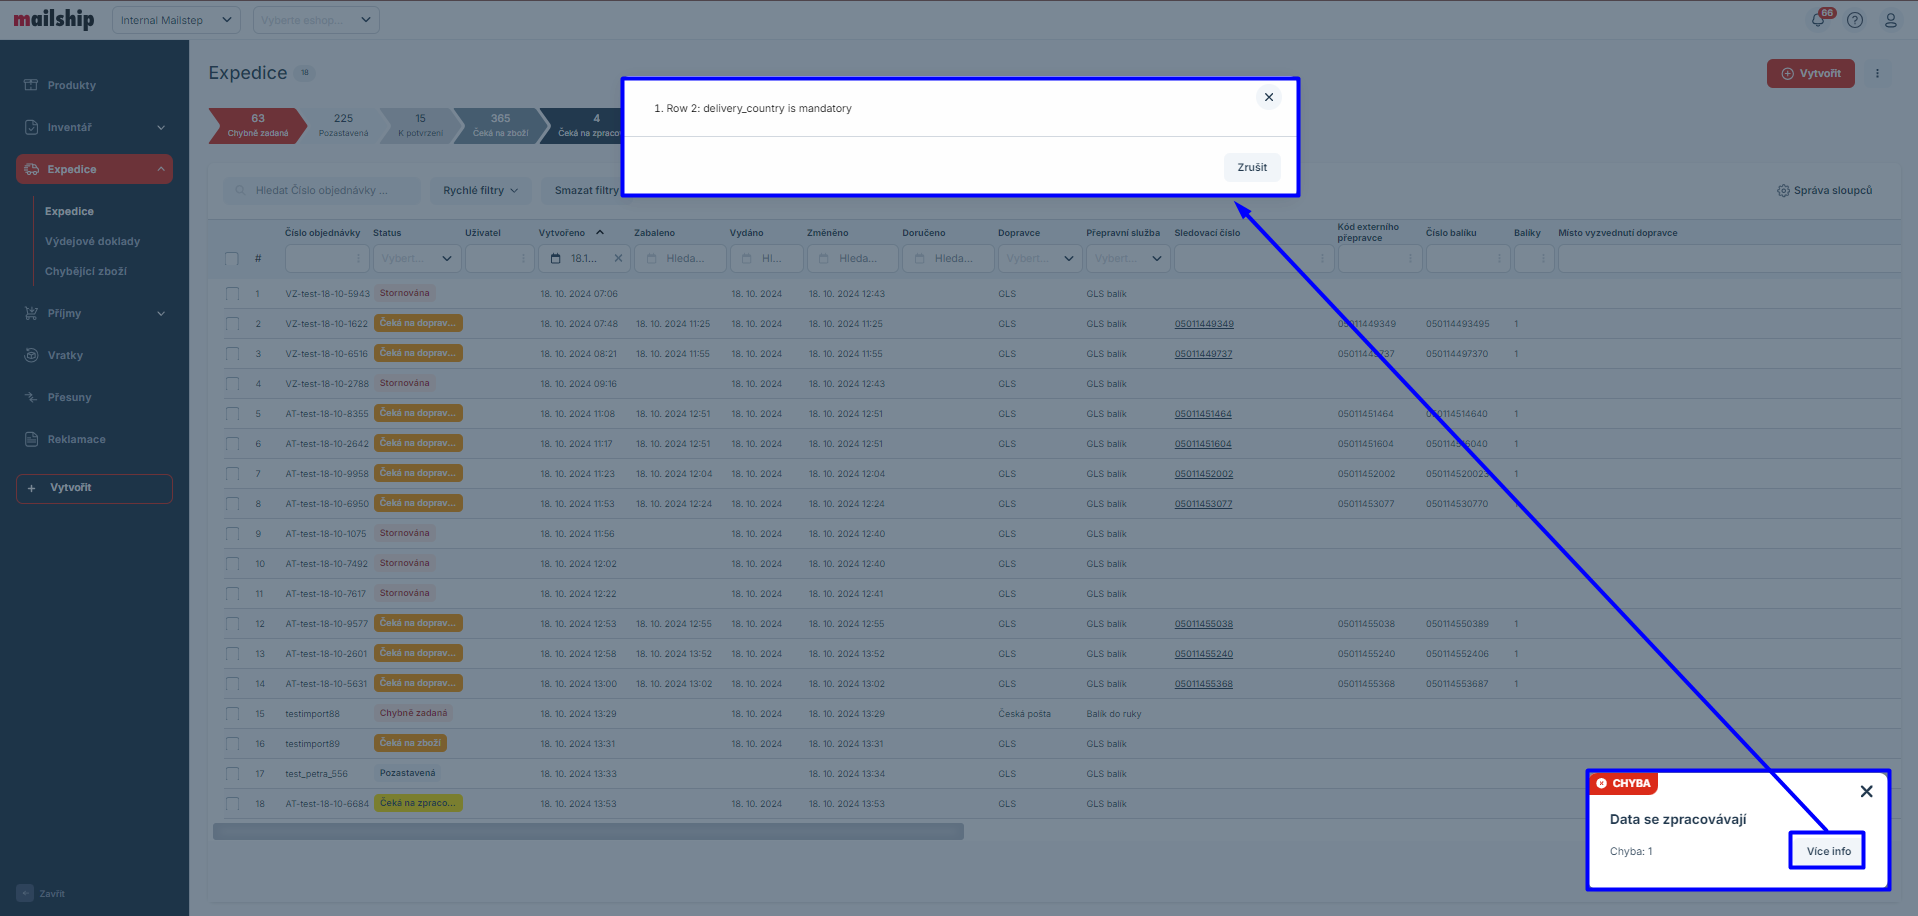Click Více info in the error toast
This screenshot has width=1918, height=916.
click(1827, 851)
